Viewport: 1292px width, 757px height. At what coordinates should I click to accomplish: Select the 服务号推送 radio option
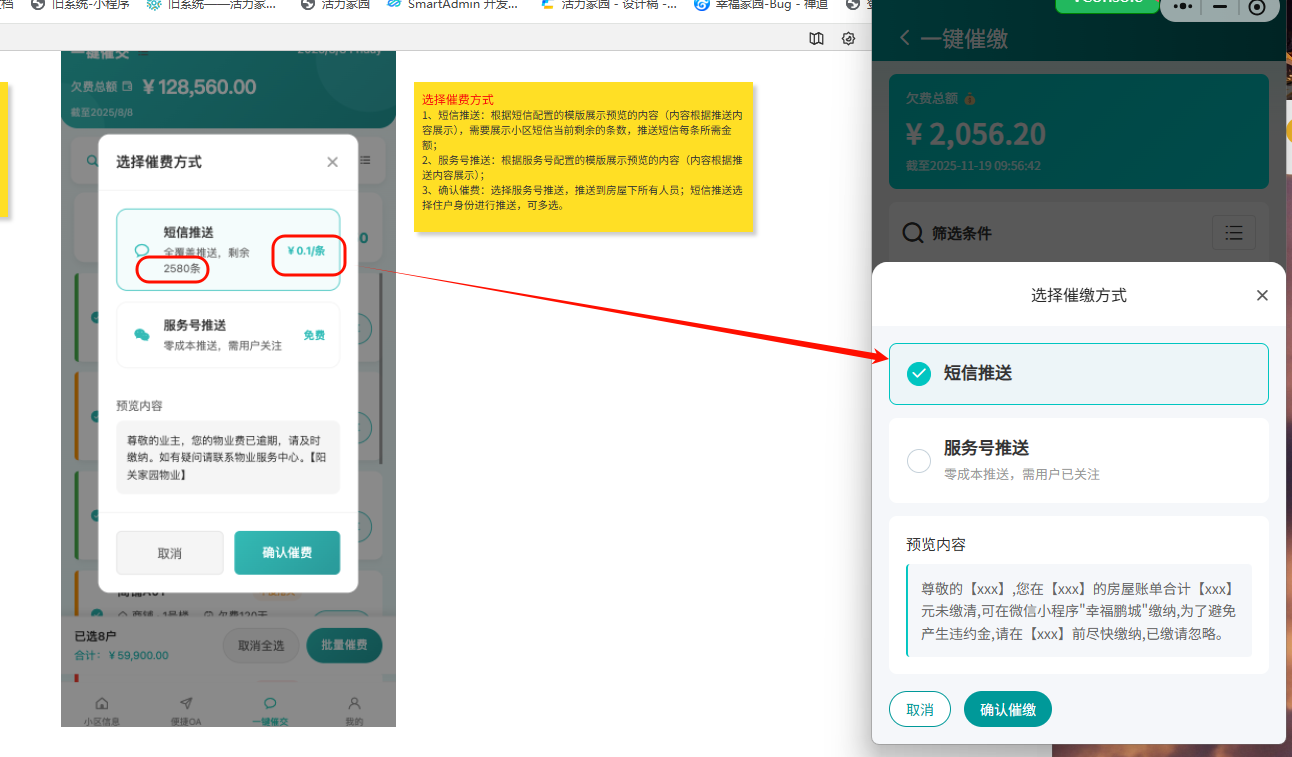pos(918,461)
